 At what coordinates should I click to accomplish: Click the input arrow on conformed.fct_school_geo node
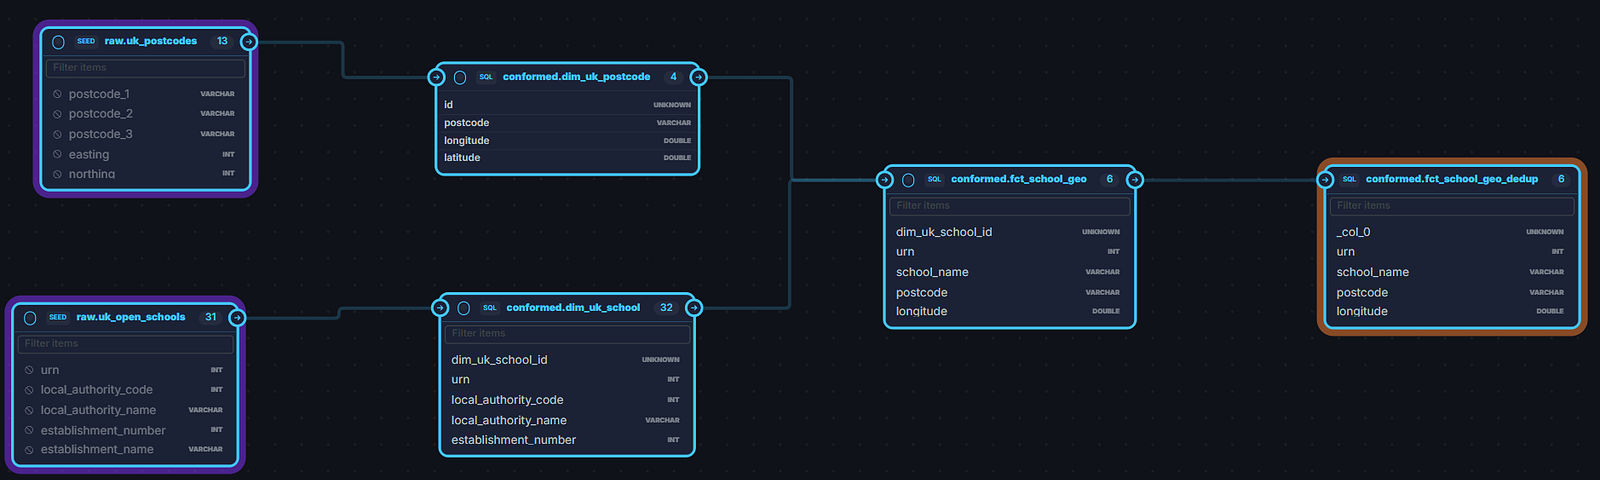coord(884,180)
